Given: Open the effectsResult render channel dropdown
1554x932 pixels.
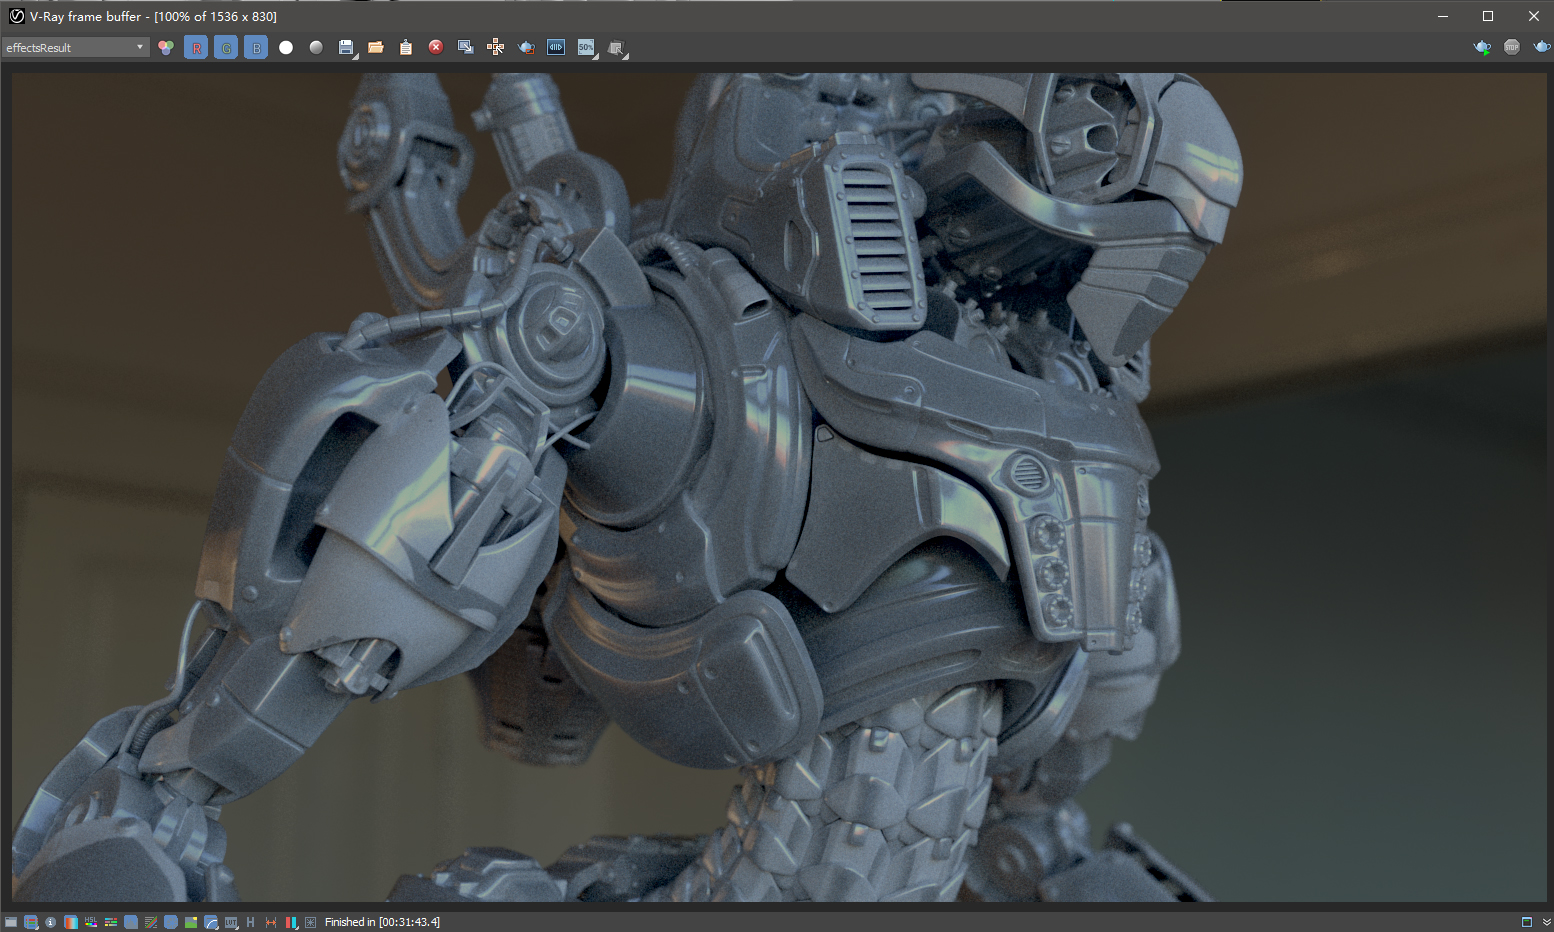Looking at the screenshot, I should coord(75,47).
